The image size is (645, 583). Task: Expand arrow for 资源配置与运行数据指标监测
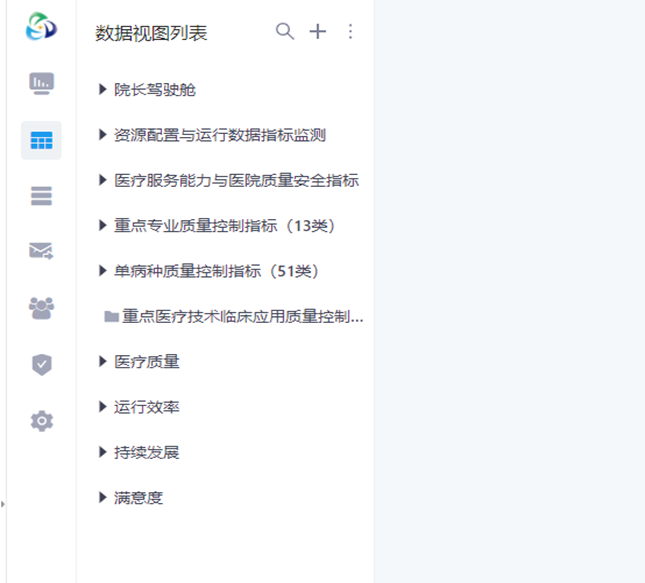[102, 135]
